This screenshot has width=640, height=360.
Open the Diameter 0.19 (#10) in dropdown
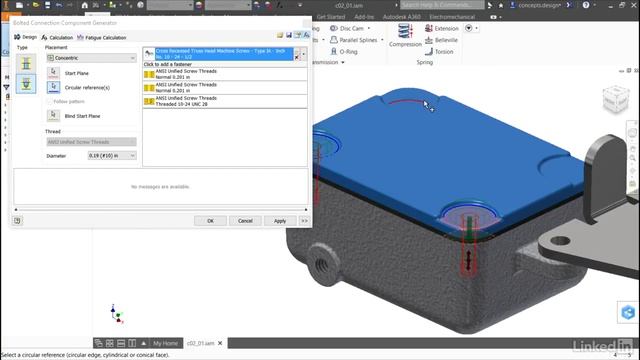click(x=112, y=156)
